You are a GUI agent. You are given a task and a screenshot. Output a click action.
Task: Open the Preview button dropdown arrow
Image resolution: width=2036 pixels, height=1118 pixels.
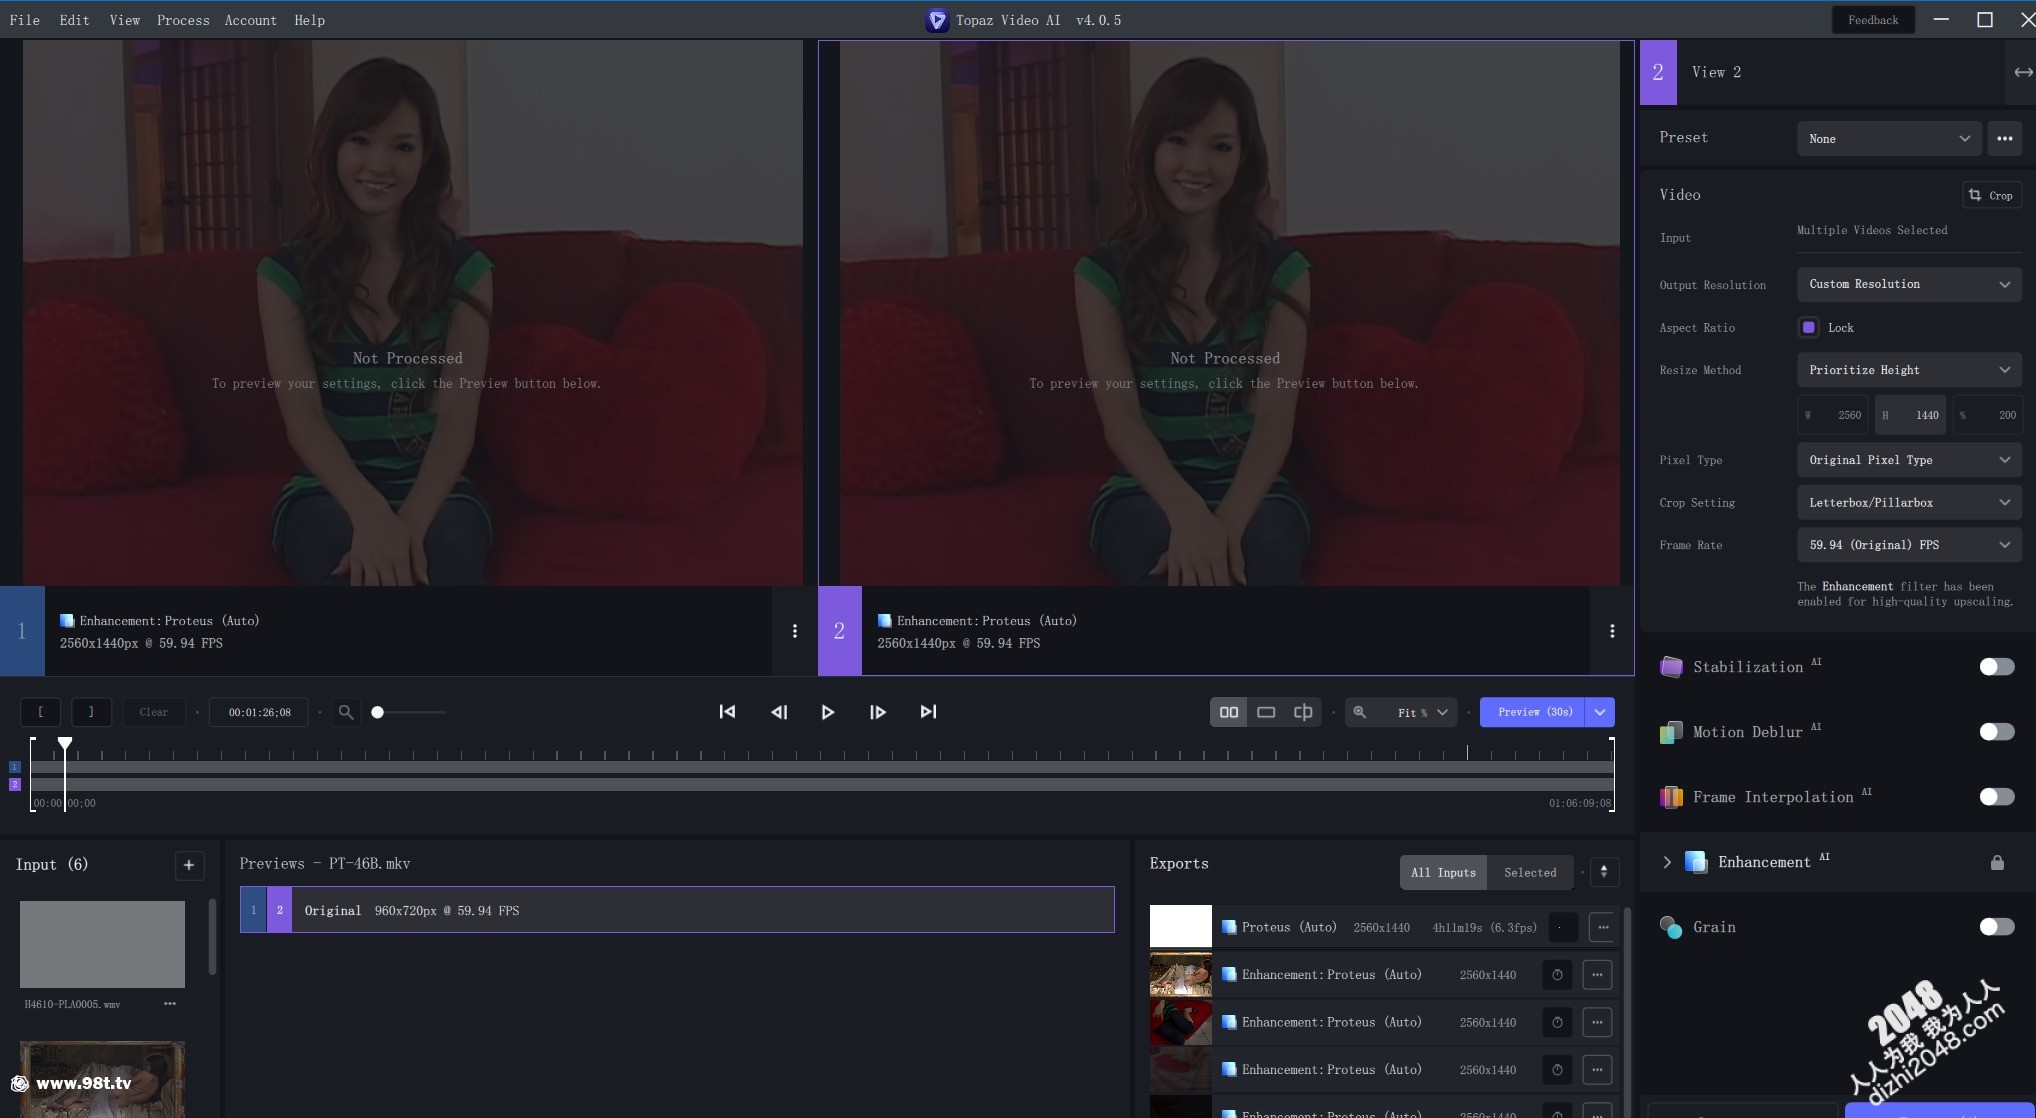pyautogui.click(x=1600, y=712)
